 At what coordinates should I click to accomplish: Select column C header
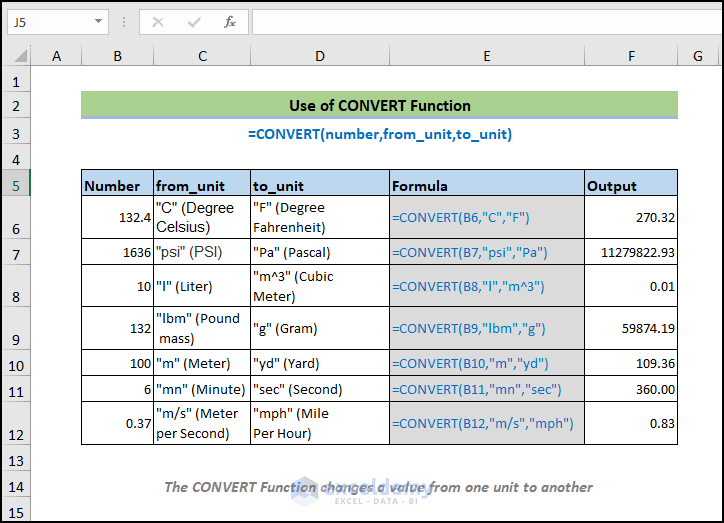point(202,56)
